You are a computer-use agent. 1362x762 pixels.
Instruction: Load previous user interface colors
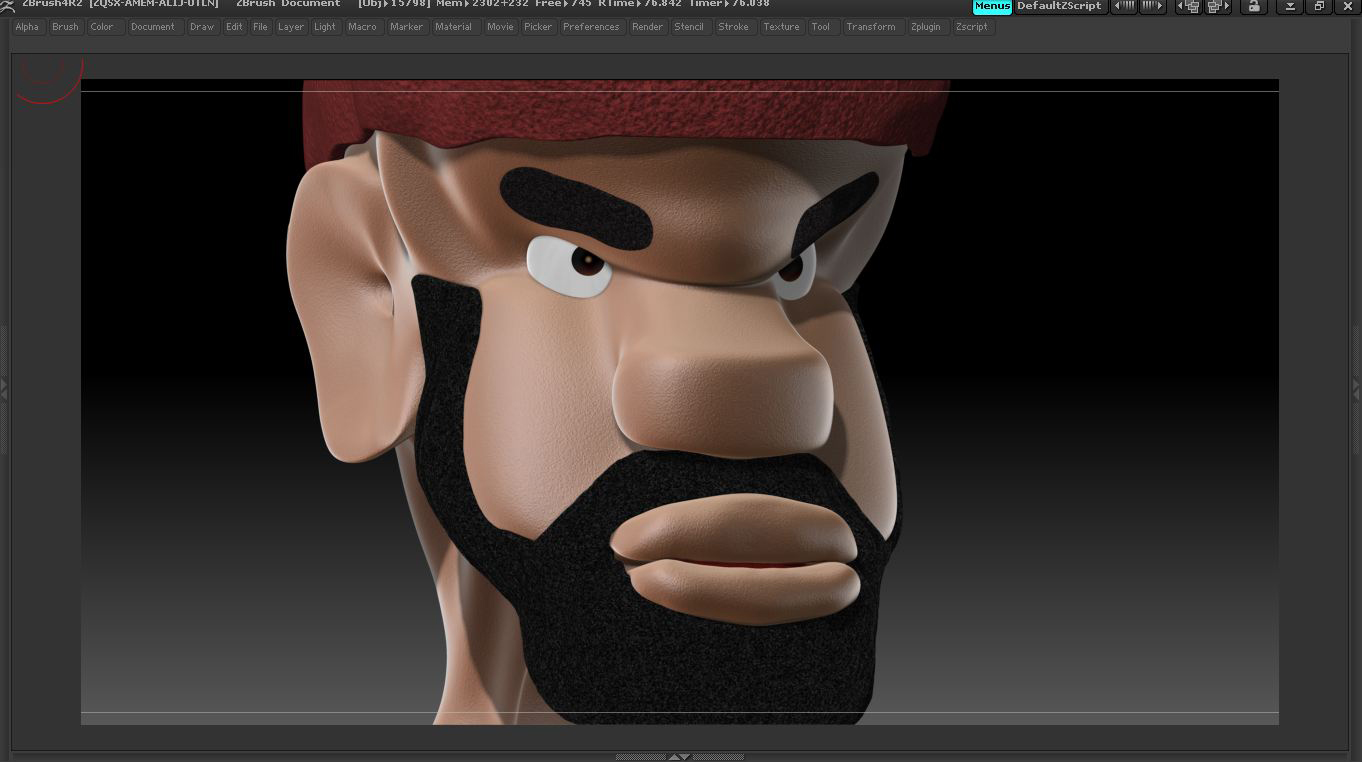[x=1124, y=6]
